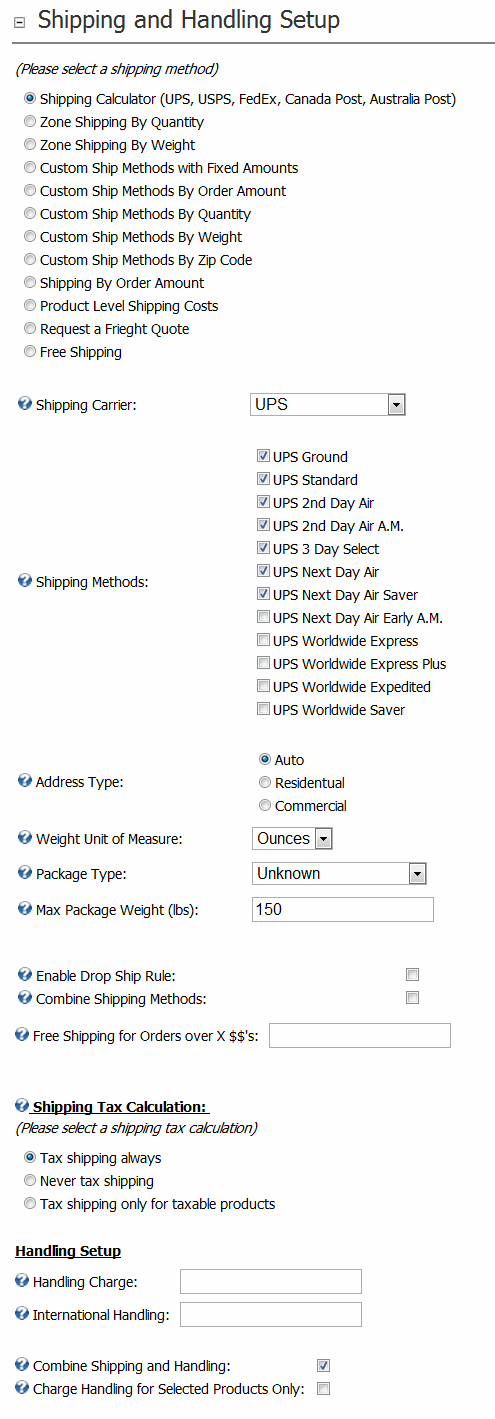This screenshot has width=495, height=1419.
Task: Collapse the Shipping and Handling Setup section
Action: (19, 22)
